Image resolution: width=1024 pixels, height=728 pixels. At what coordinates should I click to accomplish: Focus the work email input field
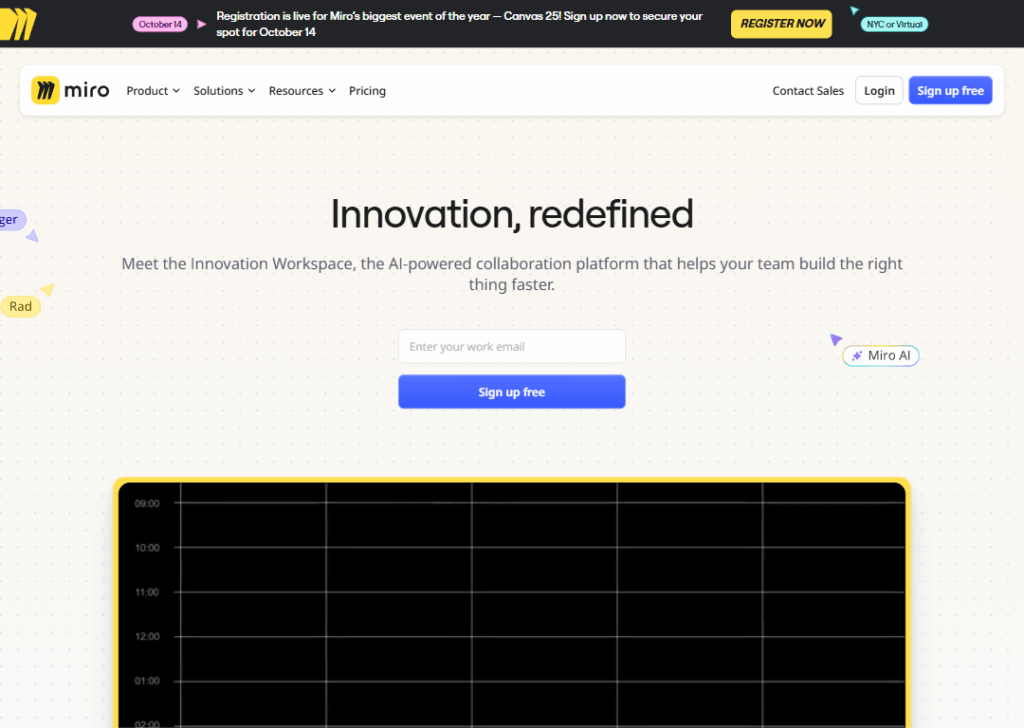[511, 347]
